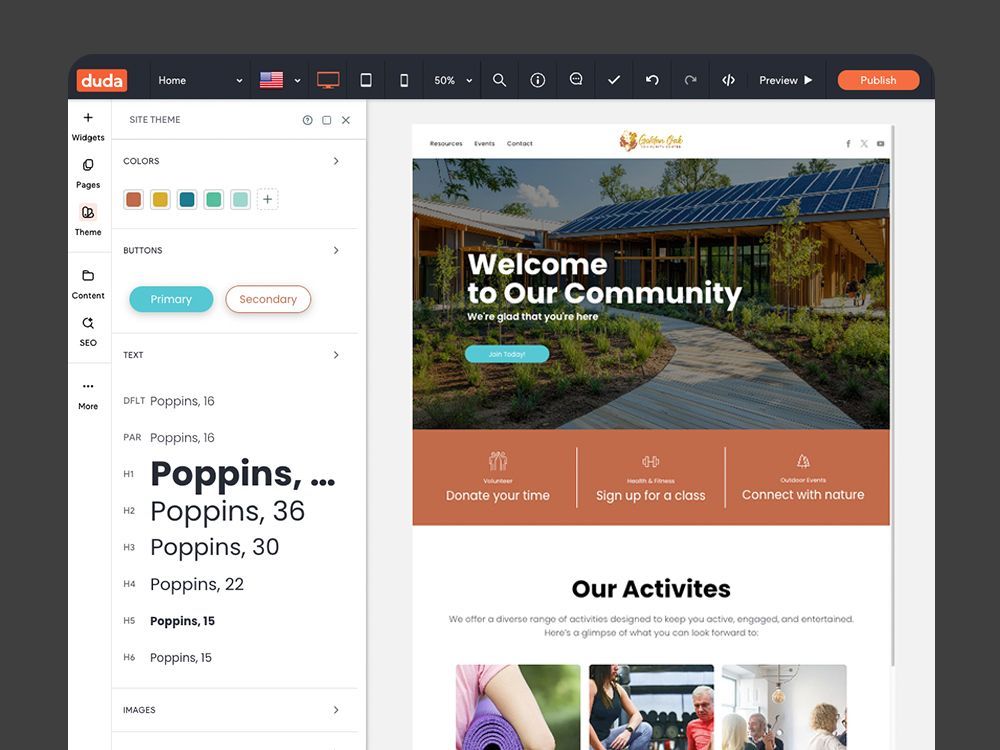This screenshot has width=1000, height=750.
Task: Click the Preview button
Action: (x=786, y=80)
